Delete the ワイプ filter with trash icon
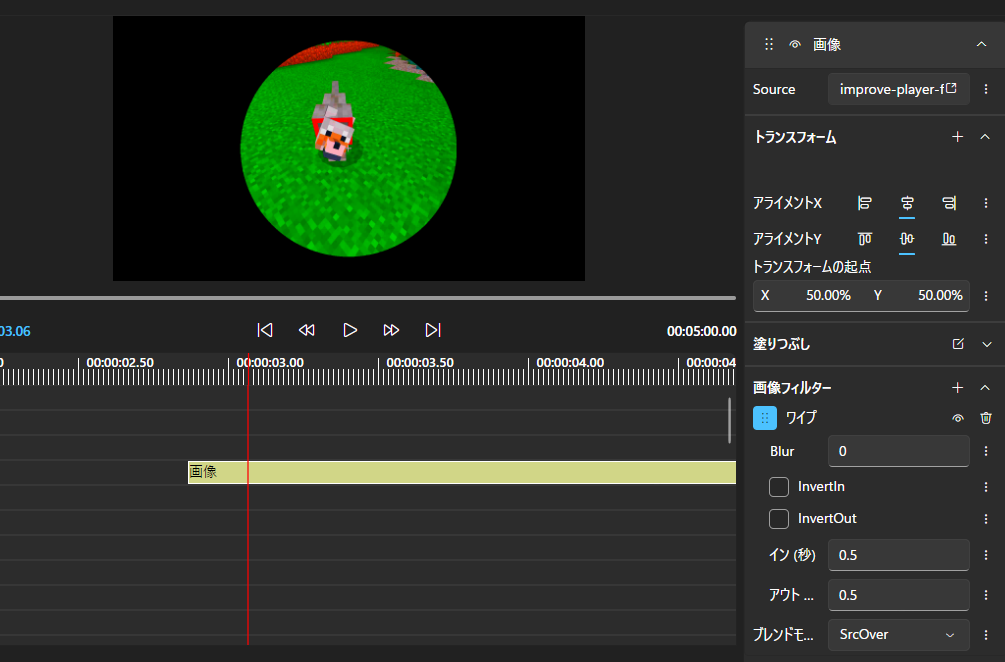This screenshot has height=662, width=1005. click(986, 418)
